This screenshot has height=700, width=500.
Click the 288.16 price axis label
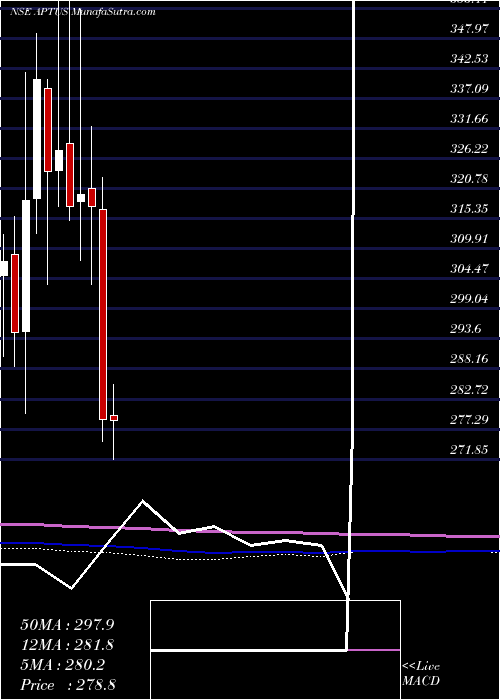(x=468, y=359)
